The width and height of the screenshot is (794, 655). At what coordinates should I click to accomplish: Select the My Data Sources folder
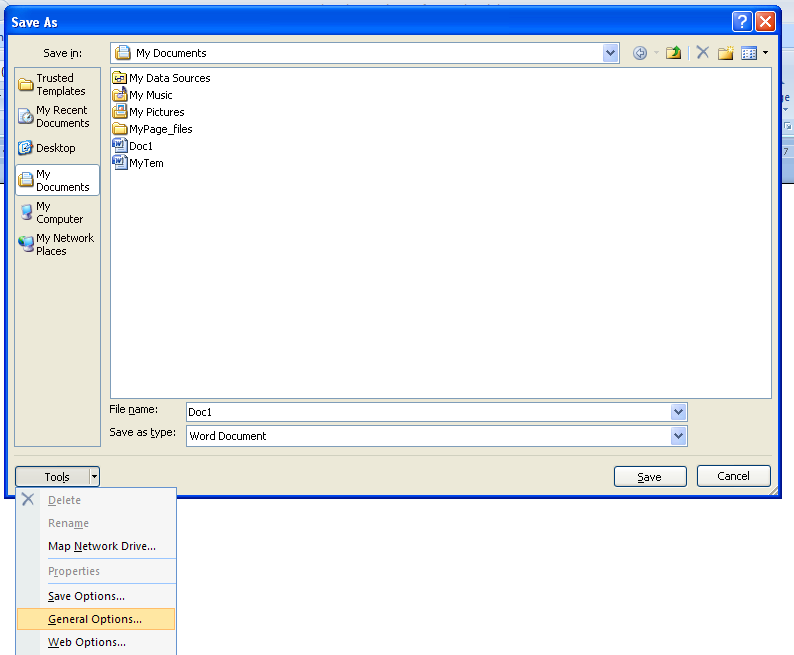162,78
